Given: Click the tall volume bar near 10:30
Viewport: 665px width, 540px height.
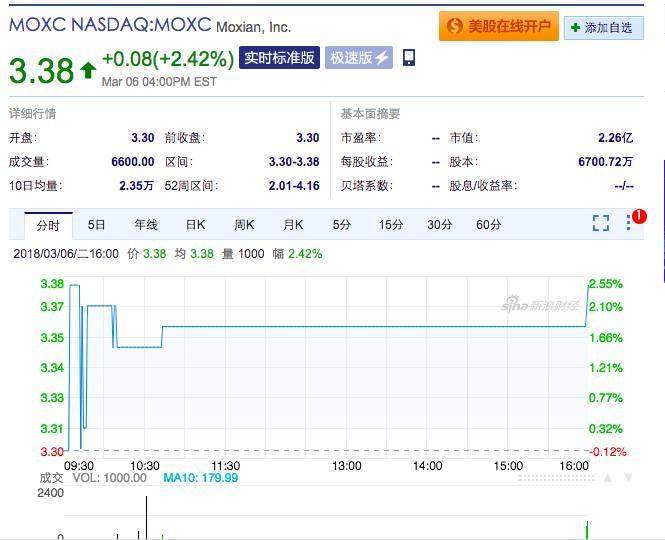Looking at the screenshot, I should click(146, 517).
